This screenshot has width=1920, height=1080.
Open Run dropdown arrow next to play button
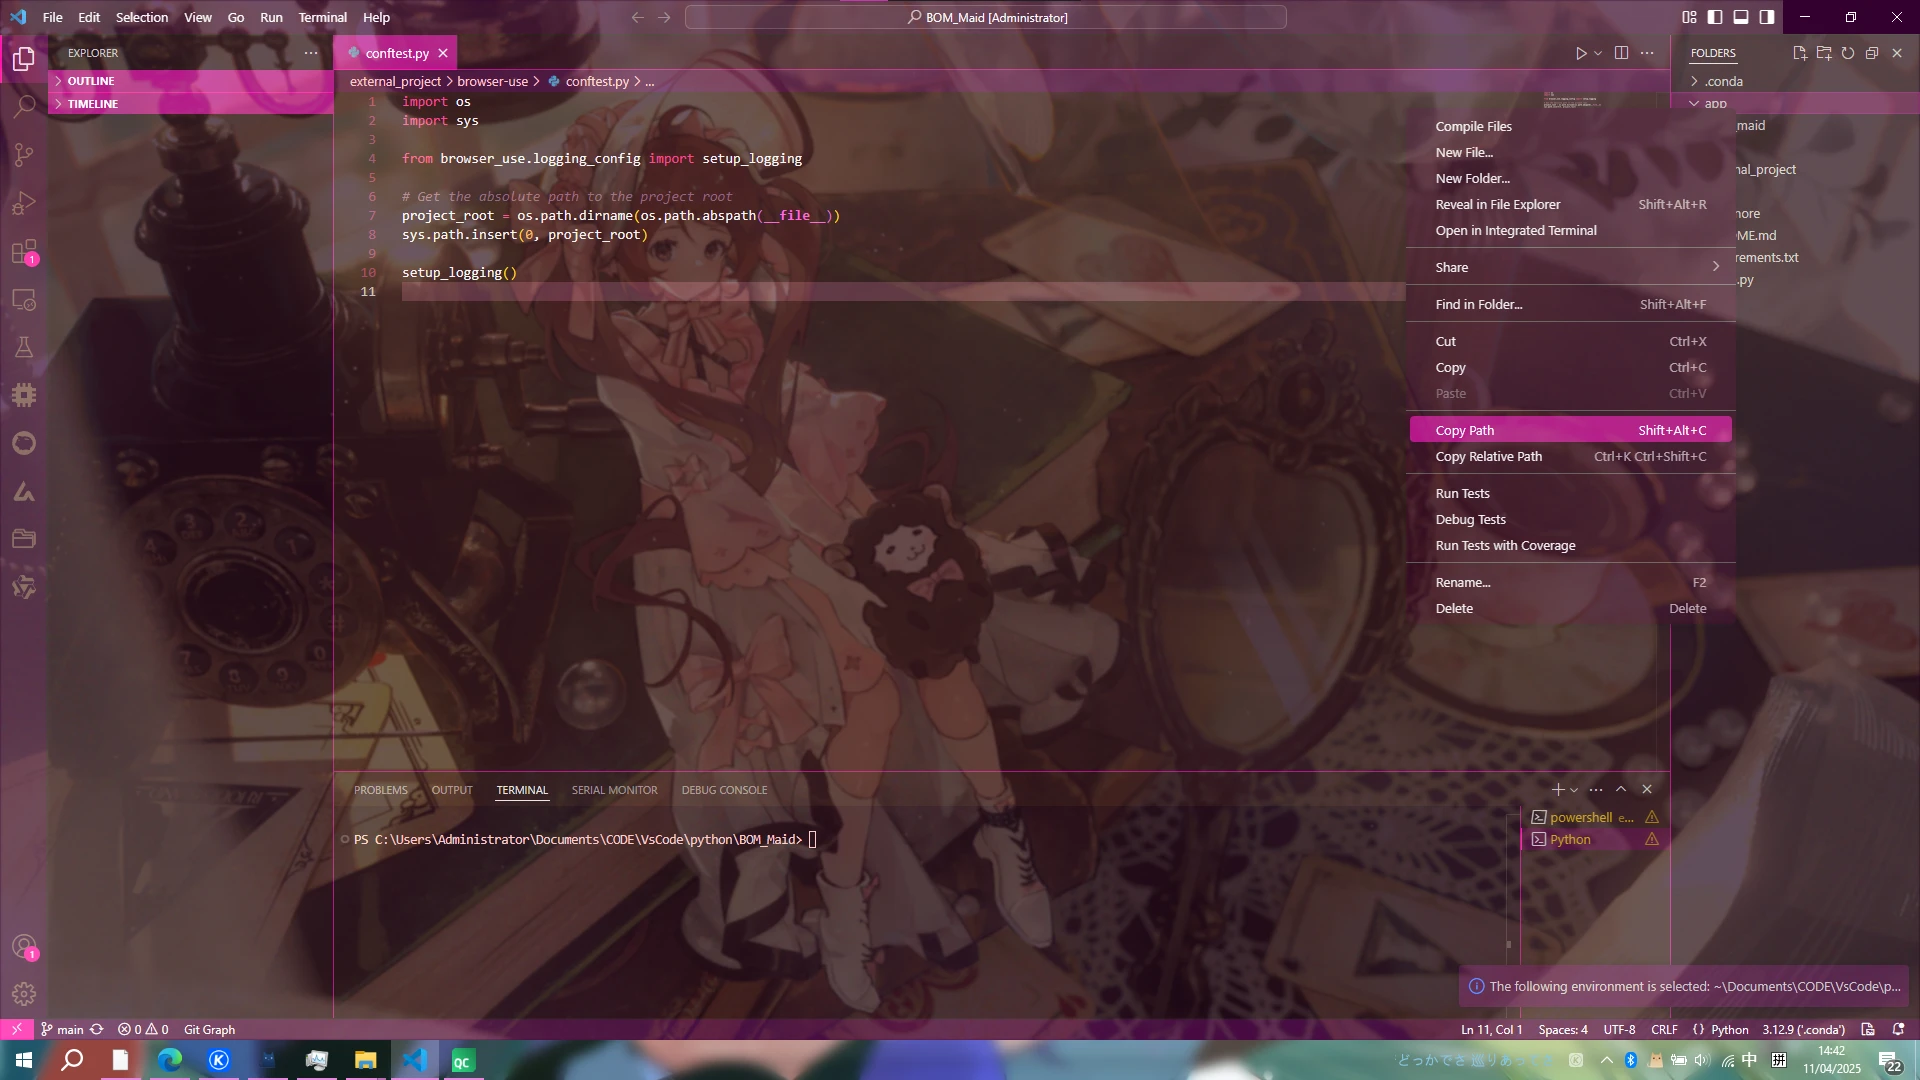coord(1598,53)
